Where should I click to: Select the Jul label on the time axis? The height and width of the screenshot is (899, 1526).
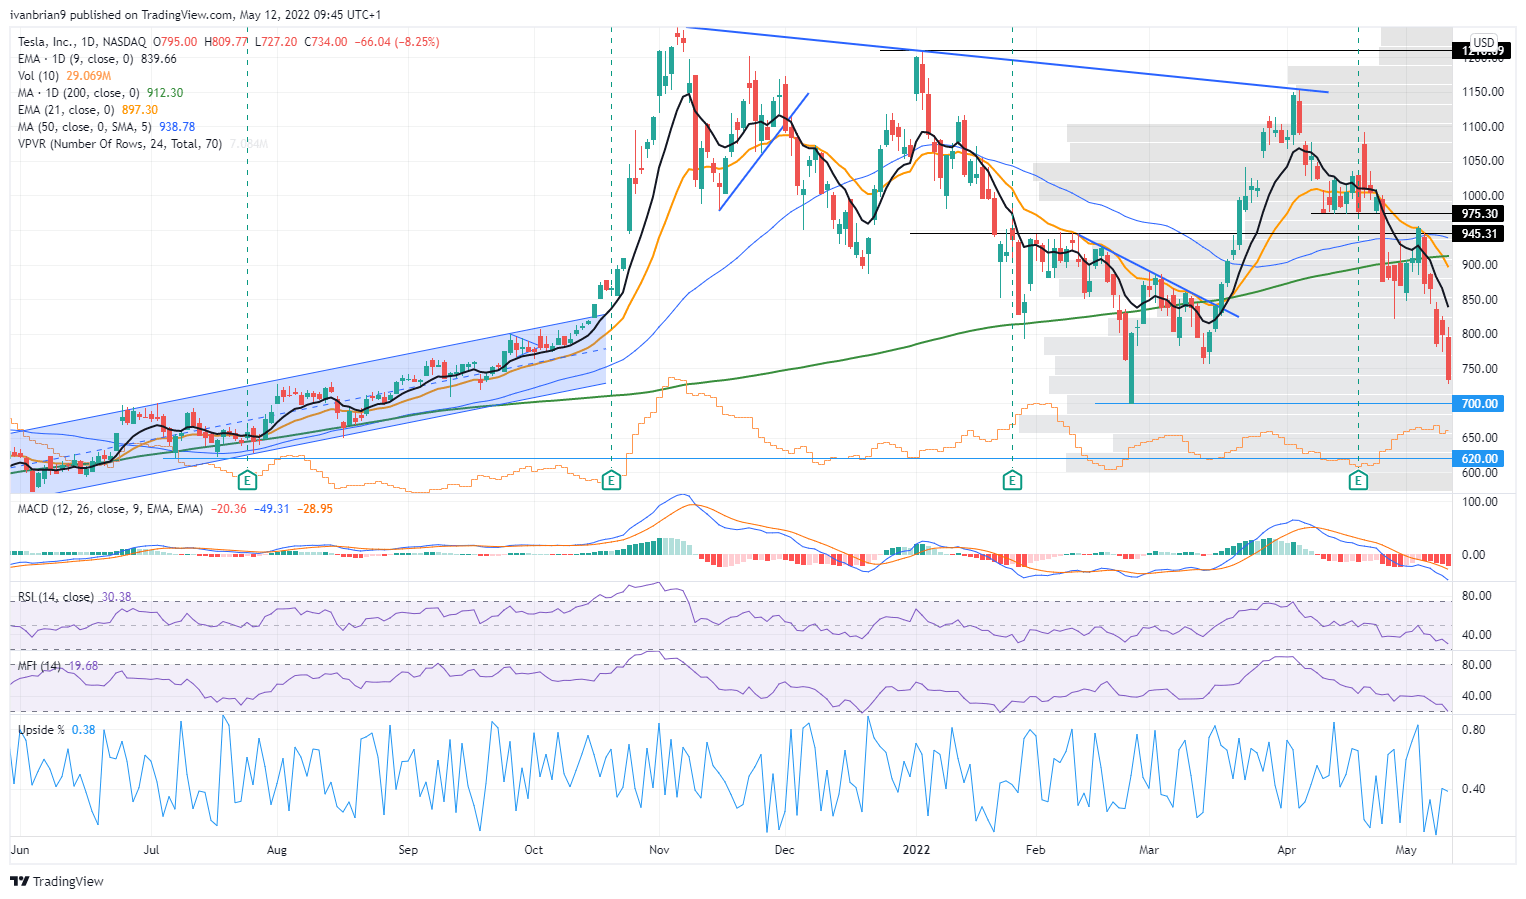[x=152, y=850]
